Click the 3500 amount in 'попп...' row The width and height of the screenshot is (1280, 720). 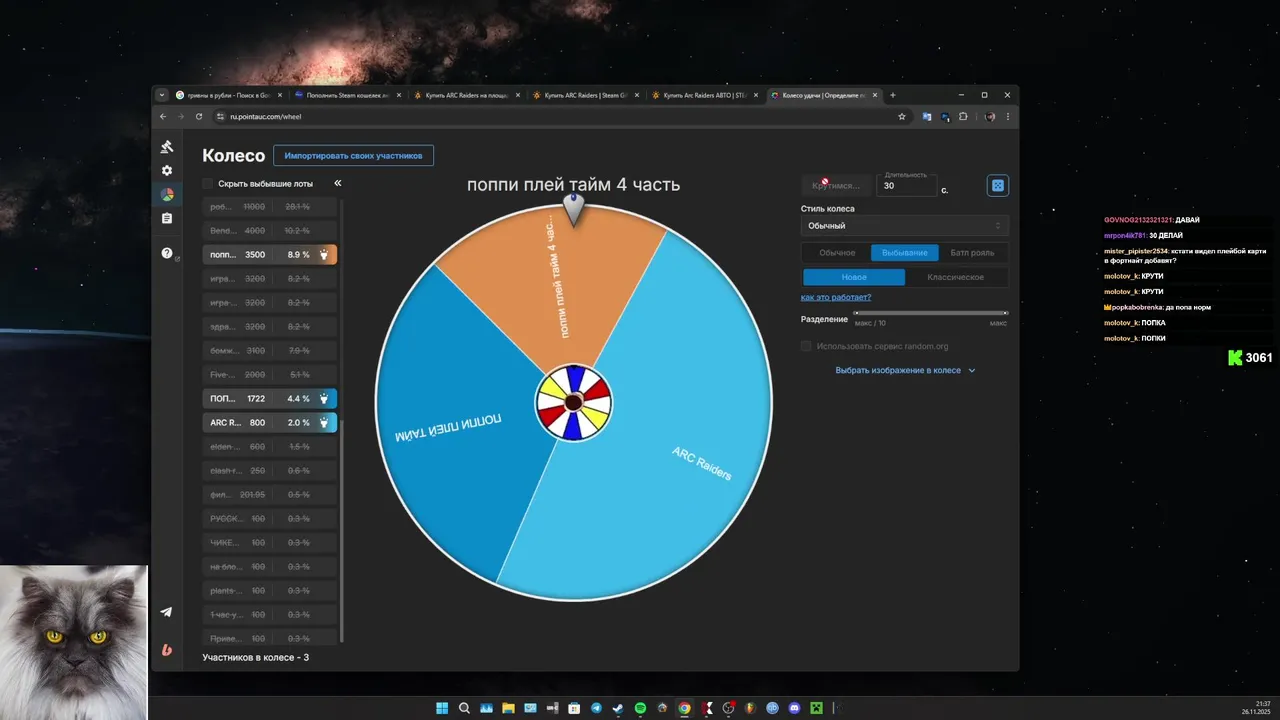click(255, 255)
